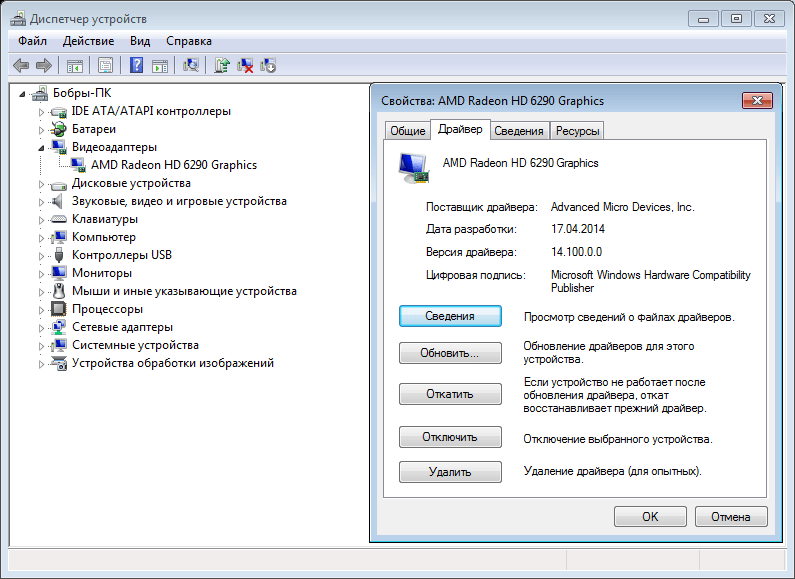
Task: Click the uninstall device red X icon
Action: tap(245, 66)
